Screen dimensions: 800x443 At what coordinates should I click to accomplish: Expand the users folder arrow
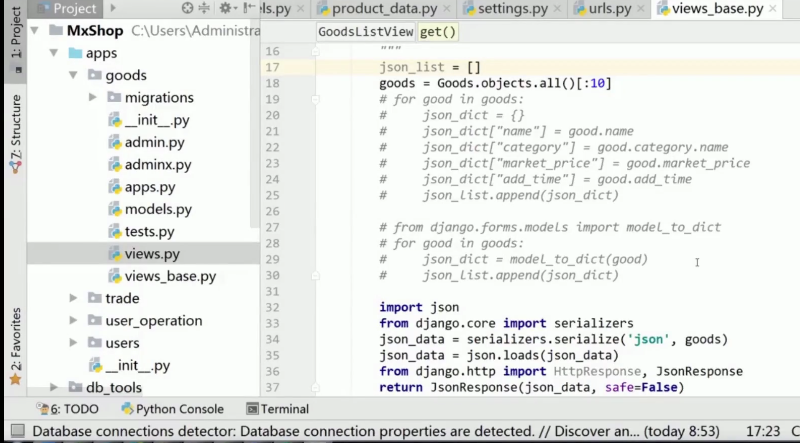pyautogui.click(x=73, y=342)
